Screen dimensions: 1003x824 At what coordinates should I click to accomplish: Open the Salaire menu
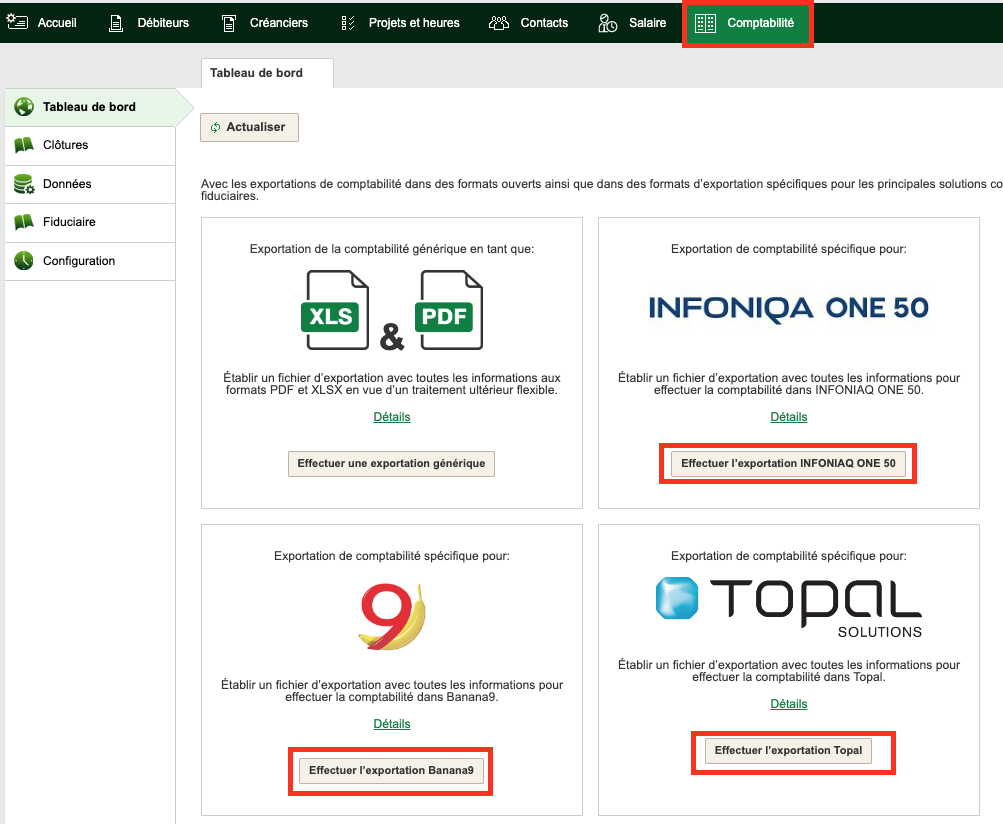(632, 23)
